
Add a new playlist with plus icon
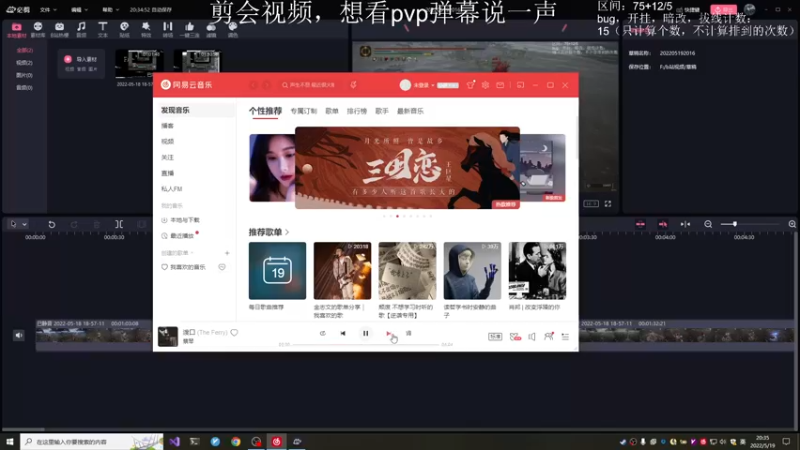227,253
